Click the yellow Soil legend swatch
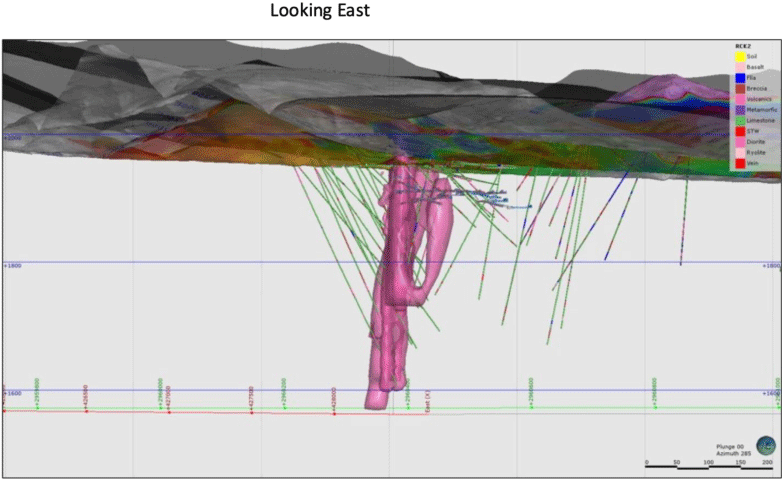Screen dimensions: 784x480 tap(740, 57)
